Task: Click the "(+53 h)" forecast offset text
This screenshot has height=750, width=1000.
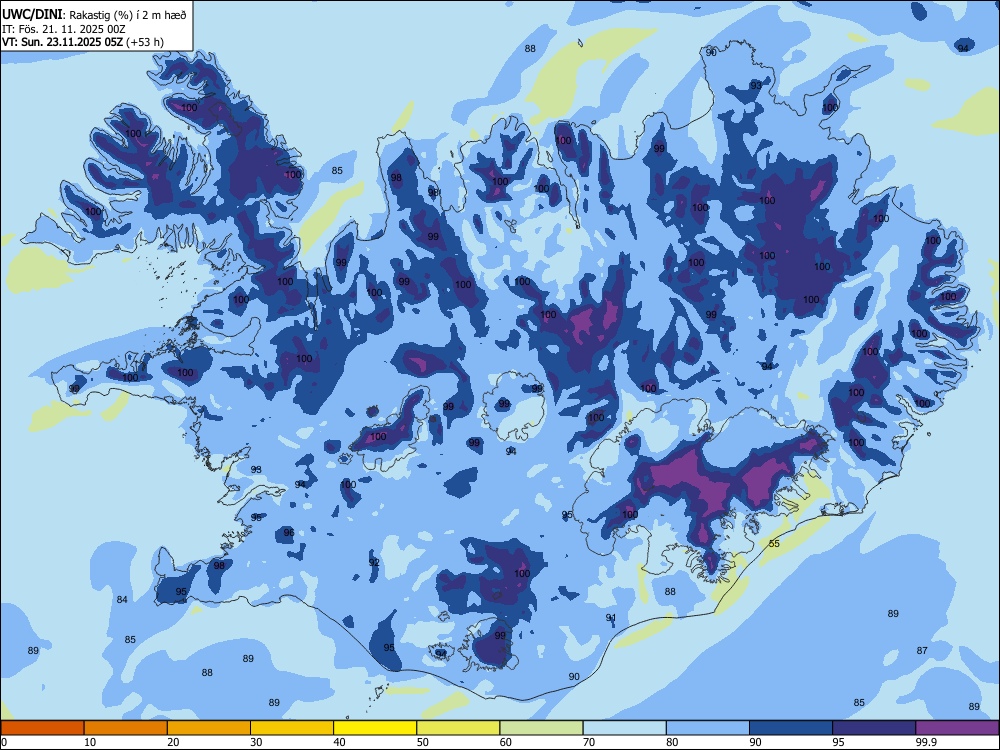Action: 145,42
